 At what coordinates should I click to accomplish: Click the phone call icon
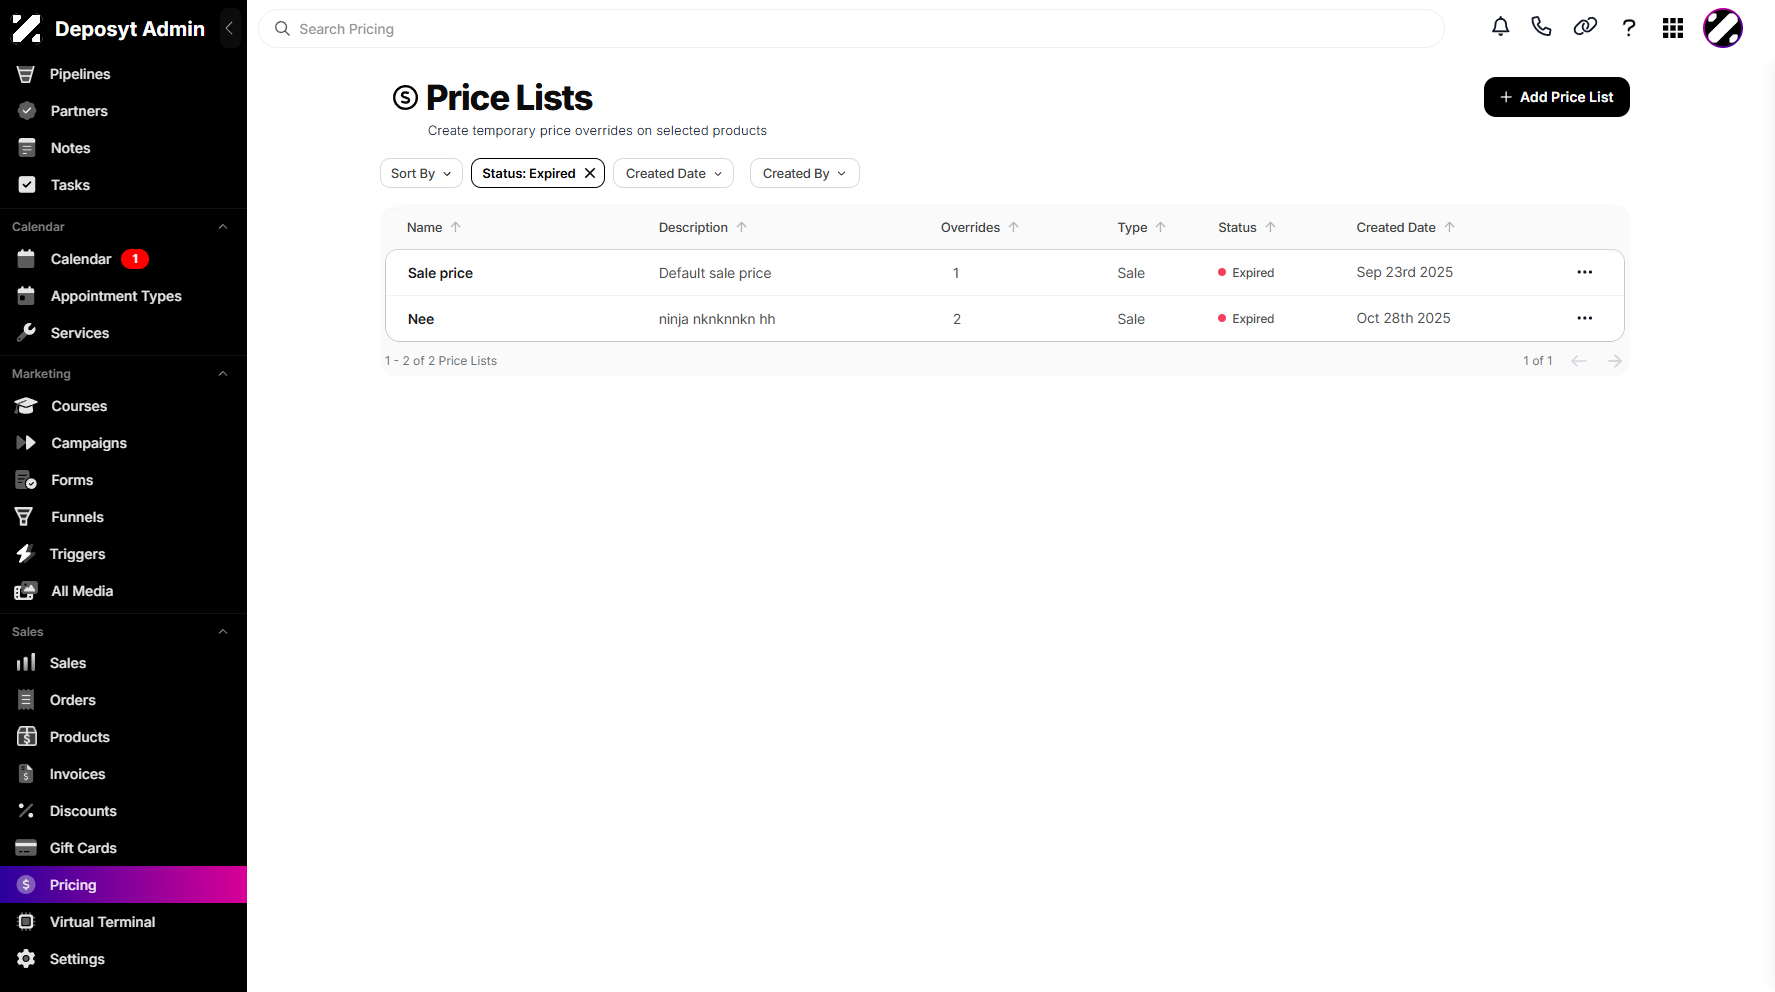pyautogui.click(x=1541, y=27)
